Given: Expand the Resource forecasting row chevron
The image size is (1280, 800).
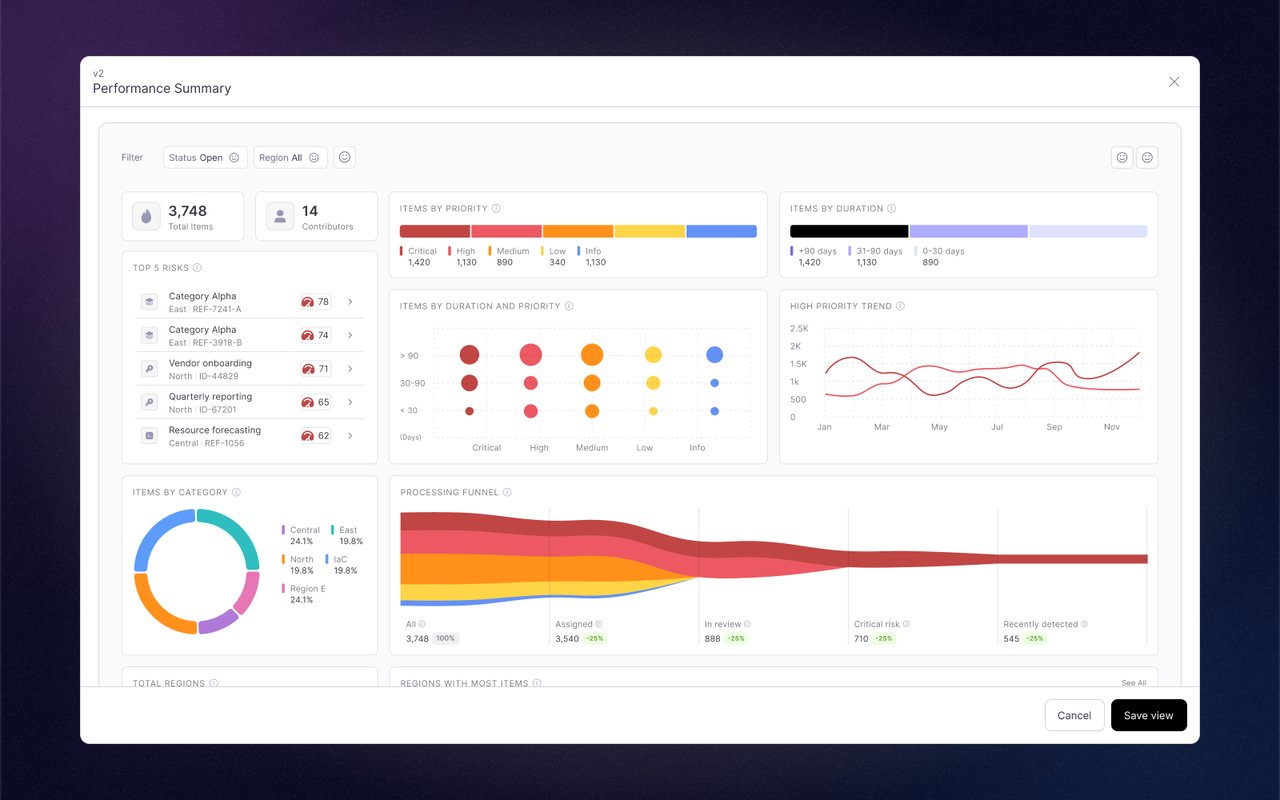Looking at the screenshot, I should (x=350, y=436).
